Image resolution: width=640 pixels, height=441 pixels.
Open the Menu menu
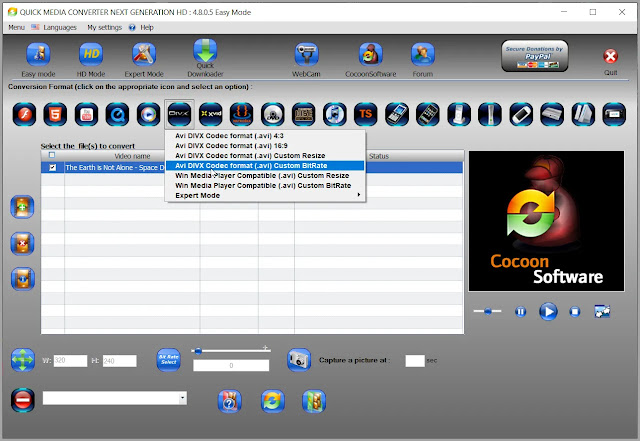[16, 27]
